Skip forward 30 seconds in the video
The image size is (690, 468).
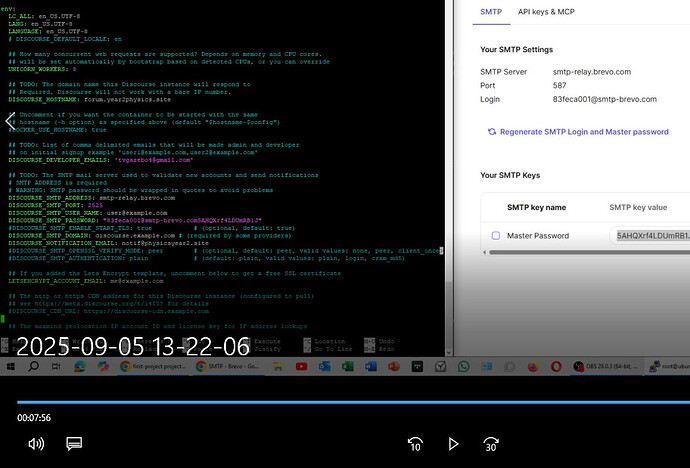tap(491, 444)
